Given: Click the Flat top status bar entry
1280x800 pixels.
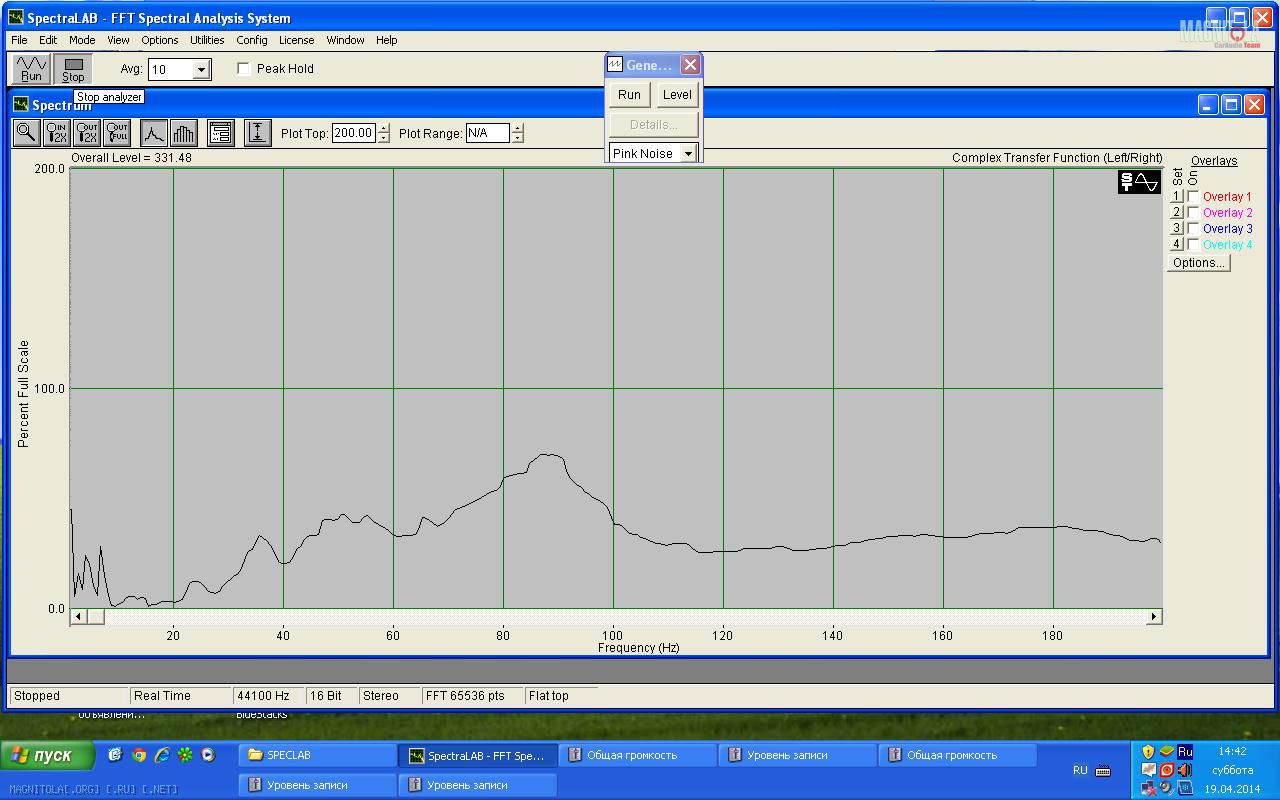Looking at the screenshot, I should click(560, 695).
